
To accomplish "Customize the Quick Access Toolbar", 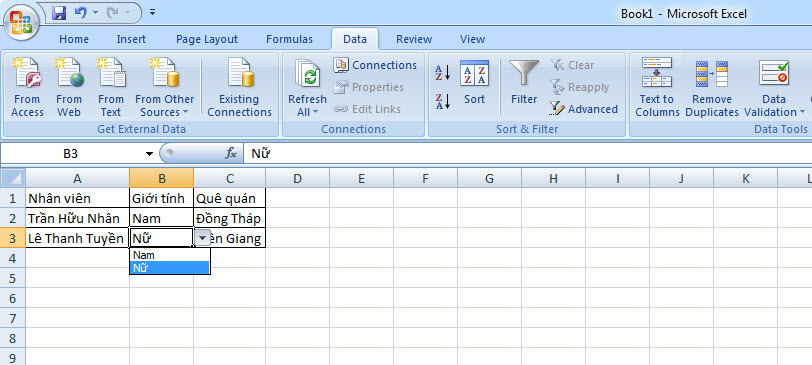I will (152, 13).
